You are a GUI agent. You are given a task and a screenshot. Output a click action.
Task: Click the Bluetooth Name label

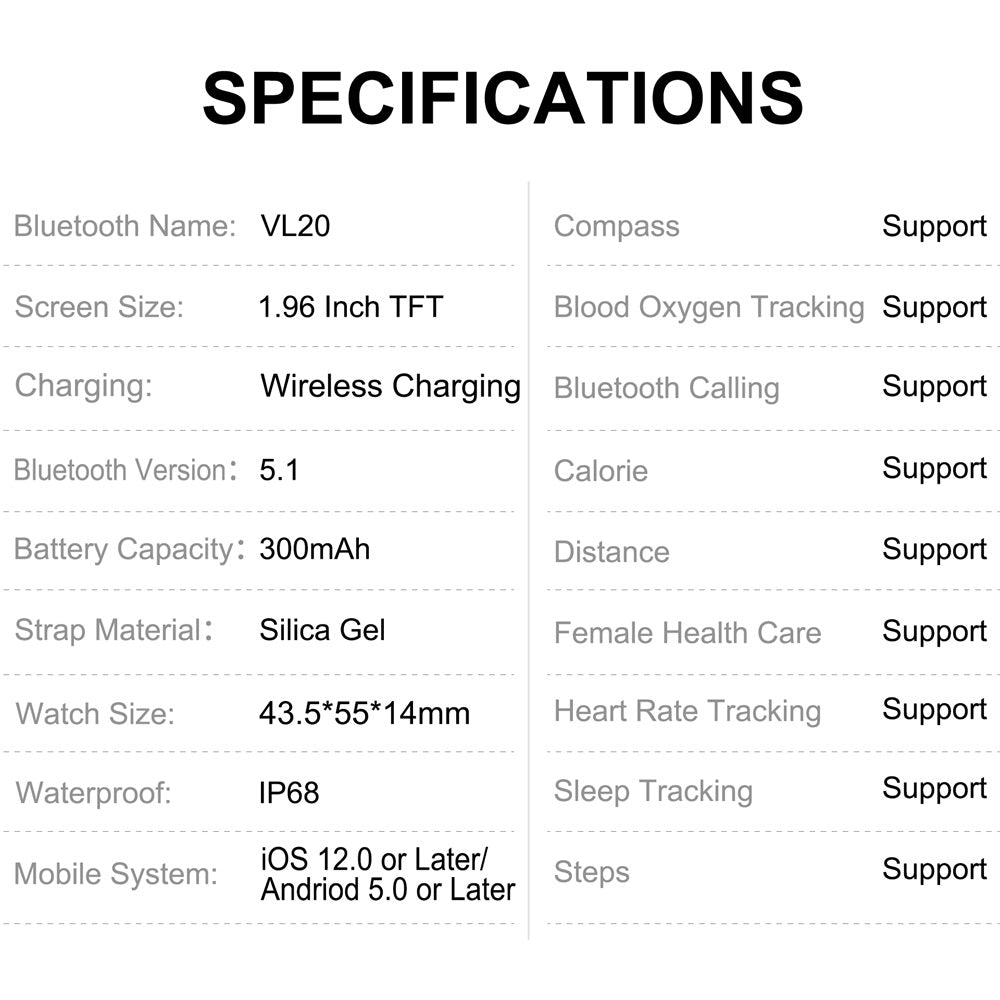125,226
